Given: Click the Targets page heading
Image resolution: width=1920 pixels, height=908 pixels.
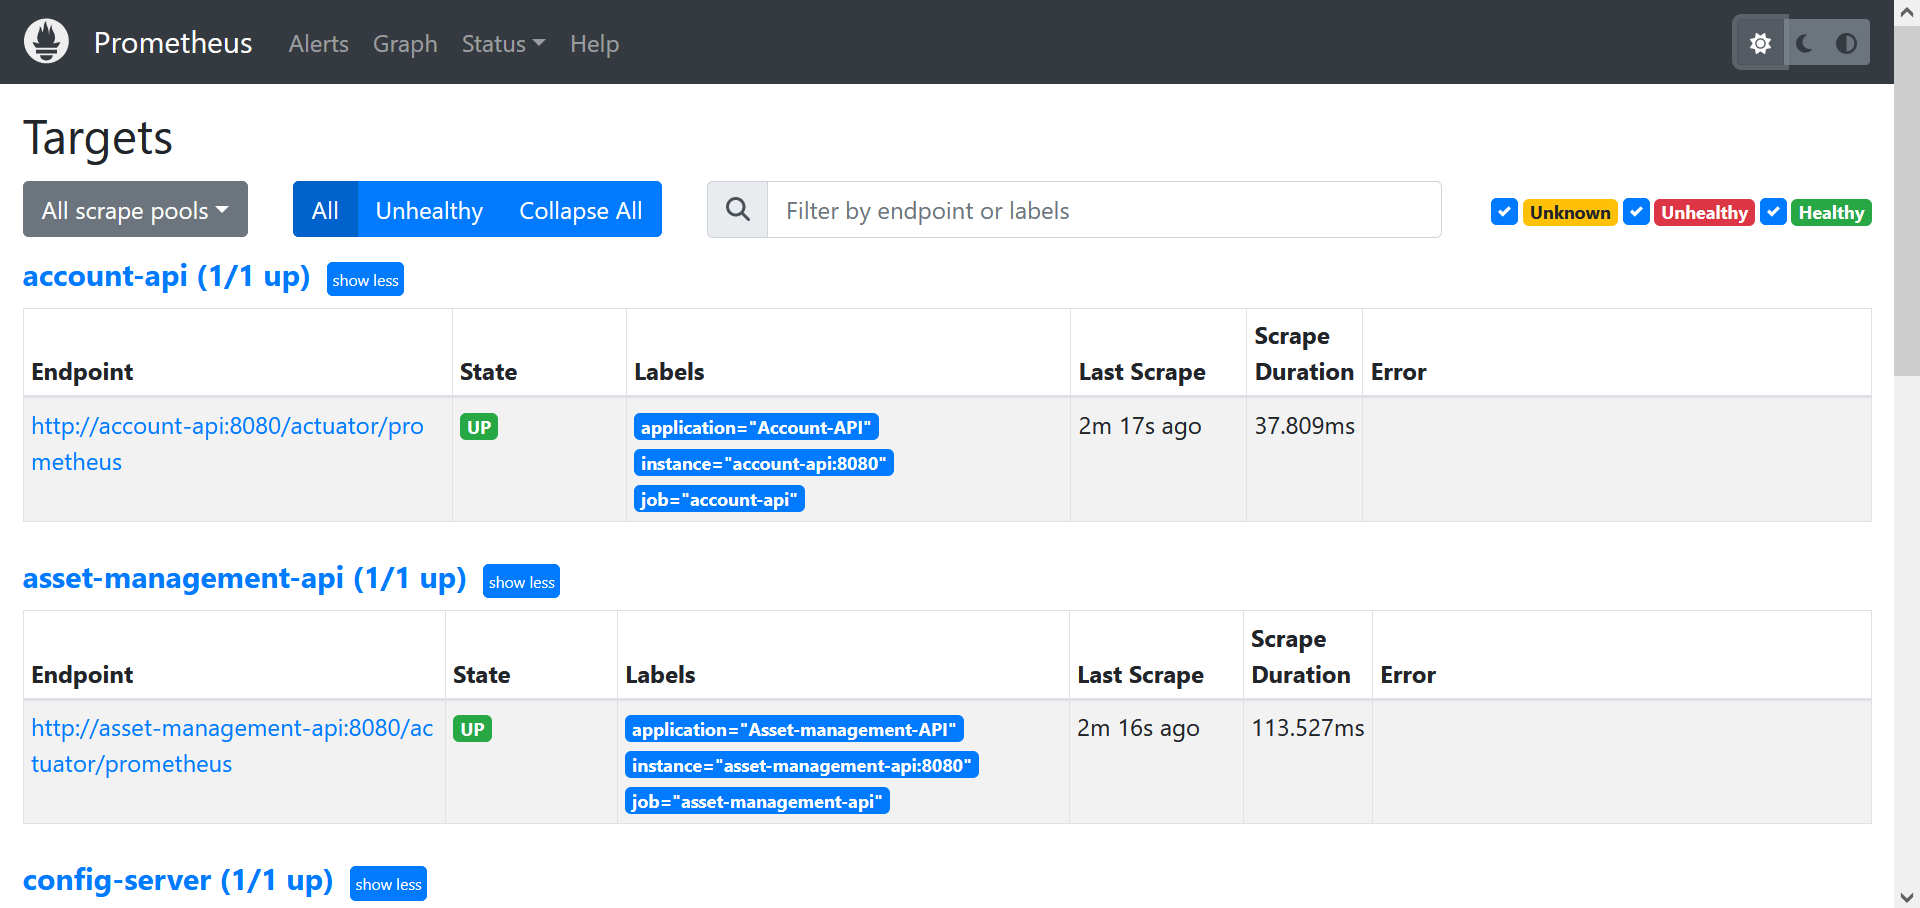Looking at the screenshot, I should [98, 138].
